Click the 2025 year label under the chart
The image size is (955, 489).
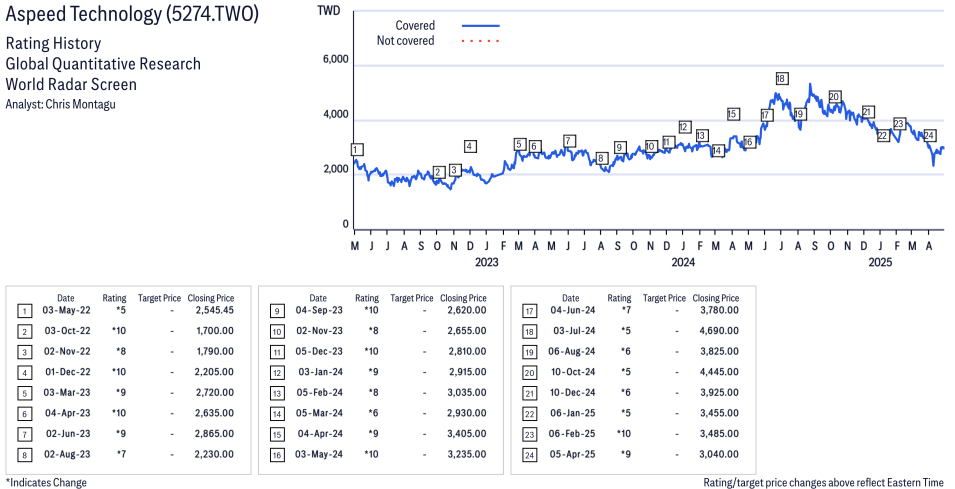pyautogui.click(x=880, y=262)
